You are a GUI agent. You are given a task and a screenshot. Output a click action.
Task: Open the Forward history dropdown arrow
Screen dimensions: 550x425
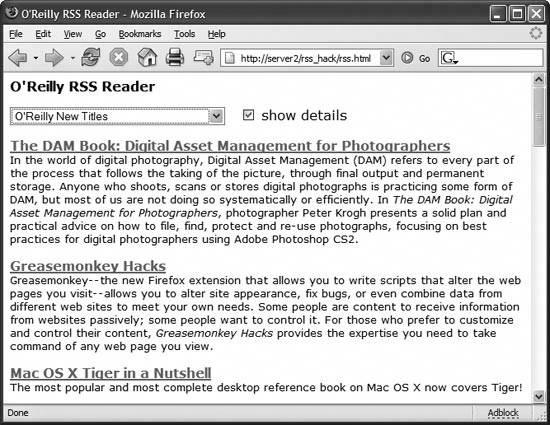[x=72, y=58]
